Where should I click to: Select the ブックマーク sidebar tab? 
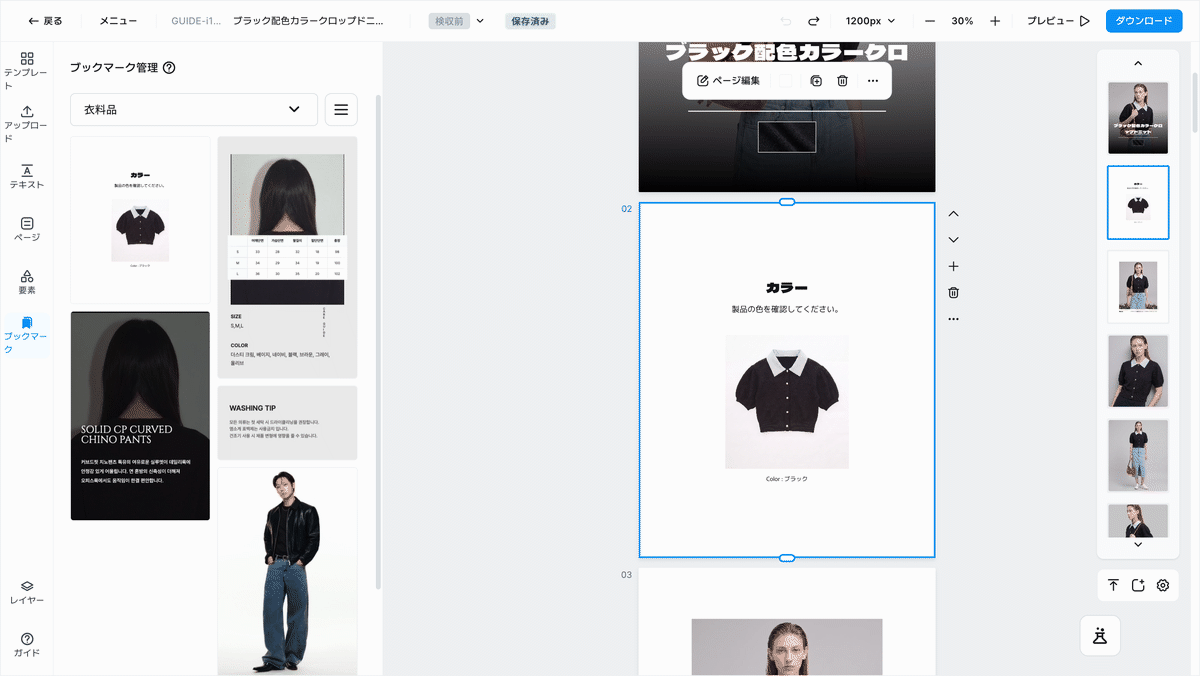point(27,335)
